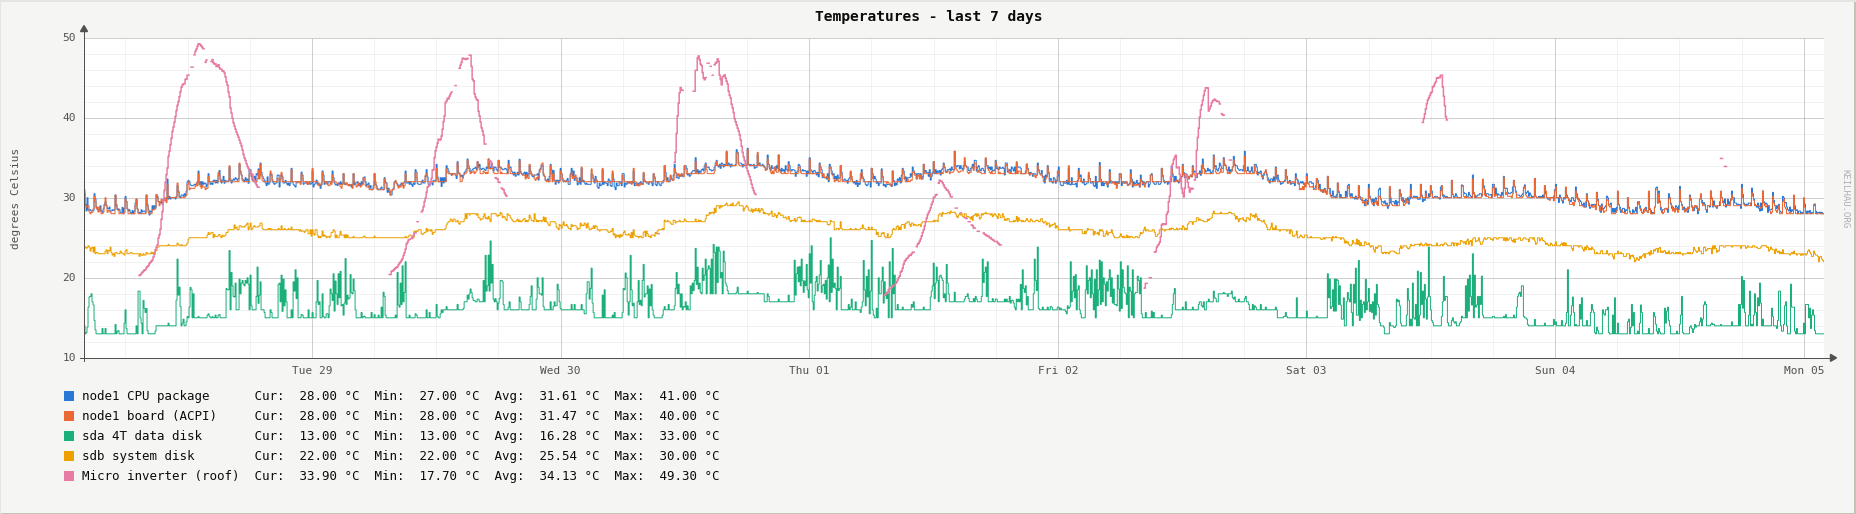Click the CPU package Min 27.00 °C
This screenshot has height=514, width=1856.
pyautogui.click(x=449, y=396)
